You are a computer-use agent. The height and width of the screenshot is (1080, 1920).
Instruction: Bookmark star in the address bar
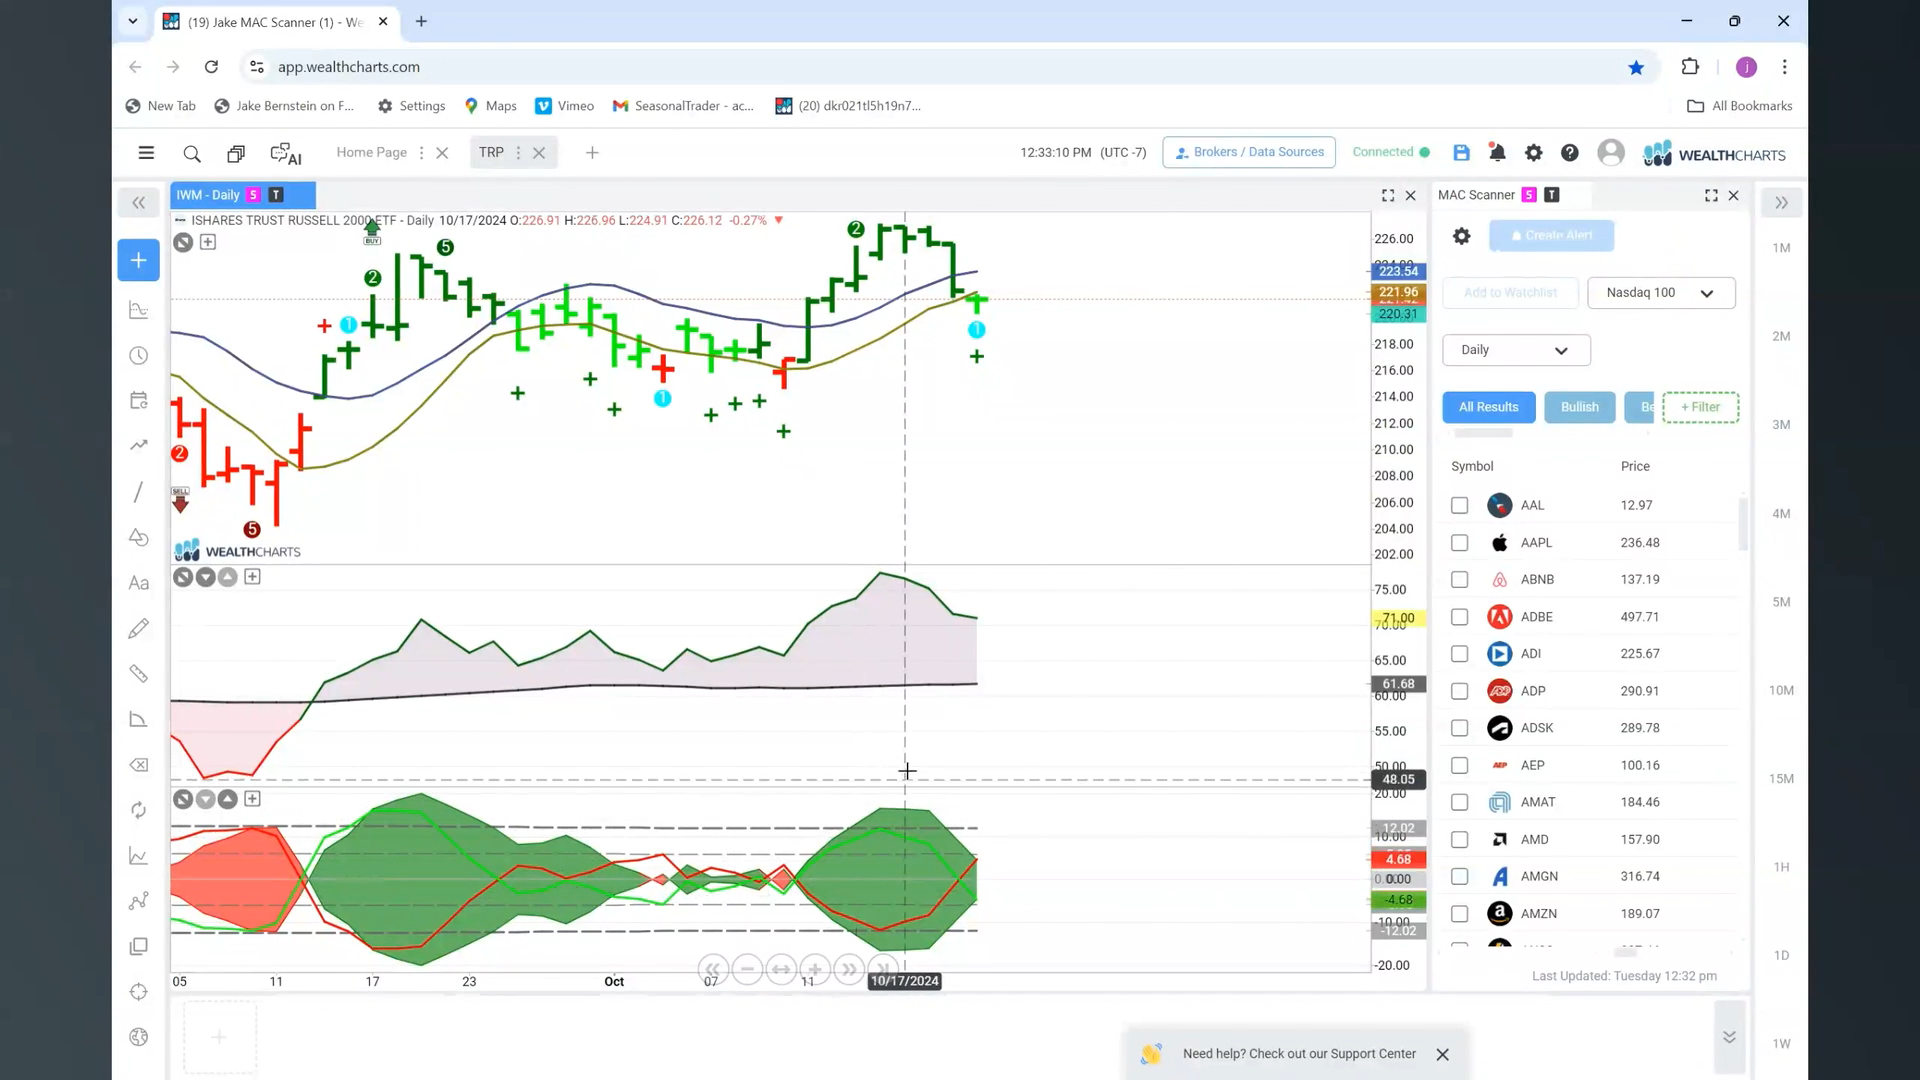[x=1636, y=67]
